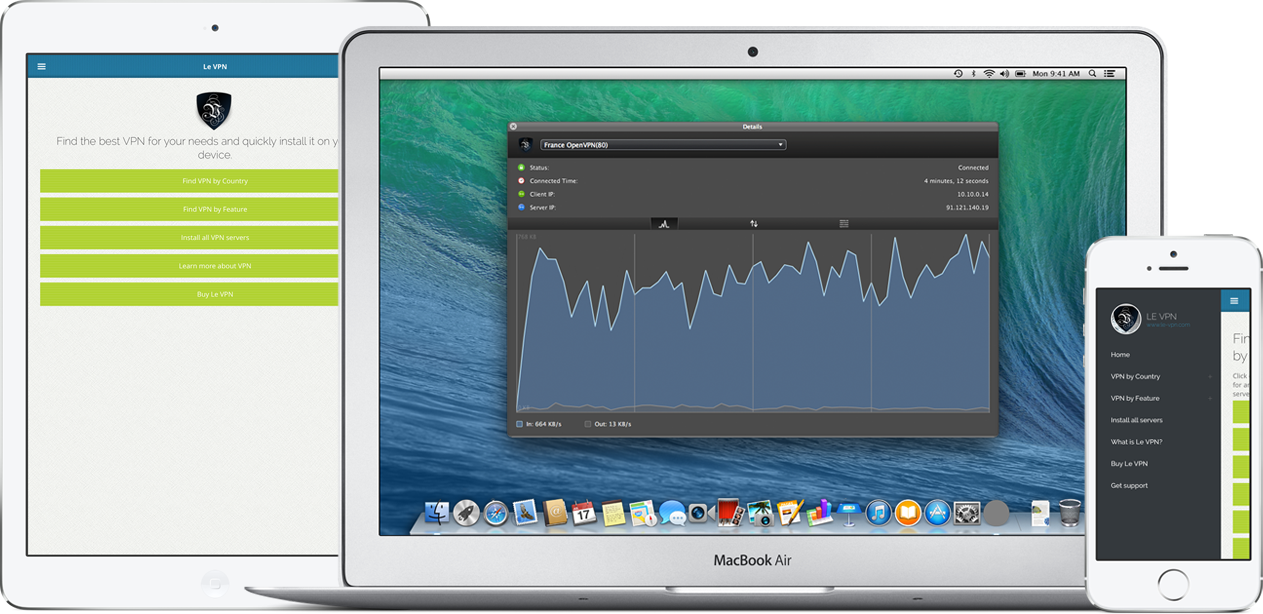The image size is (1263, 614).
Task: Open System Preferences in the Dock
Action: coord(966,513)
